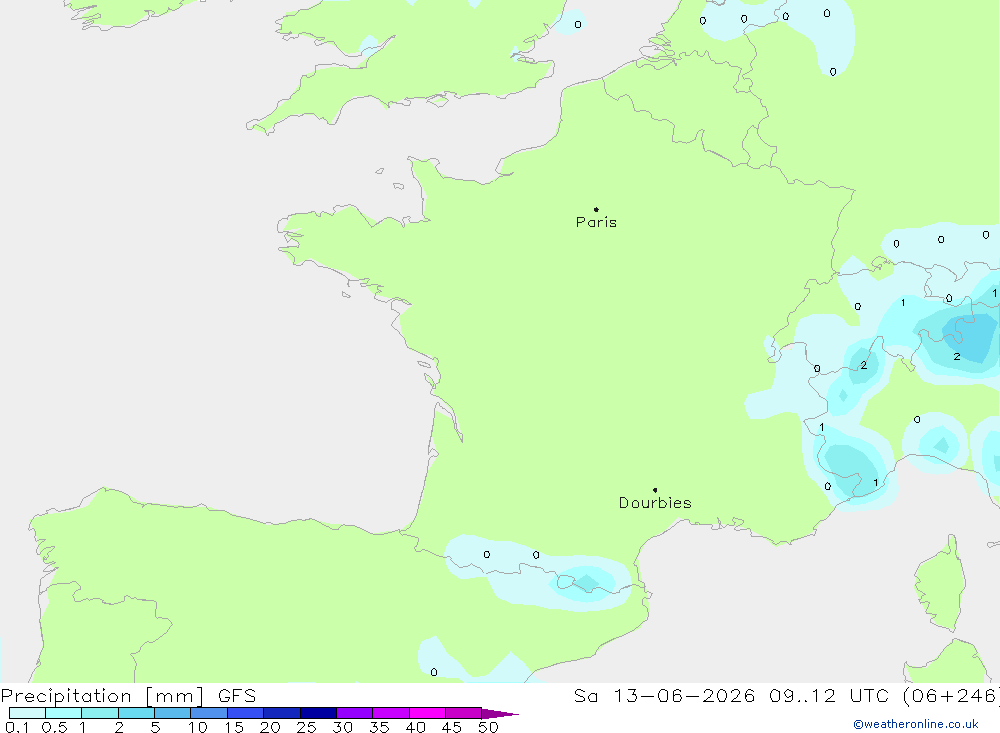
Task: Select the black marker dot above Paris
Action: click(x=596, y=209)
